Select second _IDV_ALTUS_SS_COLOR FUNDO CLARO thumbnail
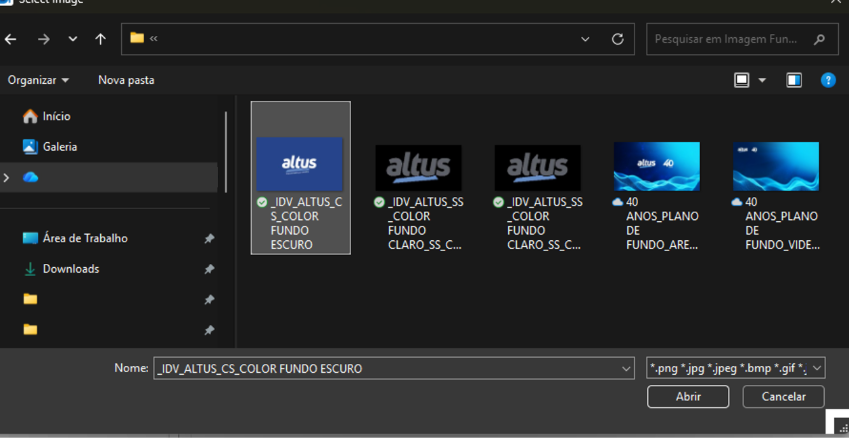The width and height of the screenshot is (849, 438). [538, 168]
